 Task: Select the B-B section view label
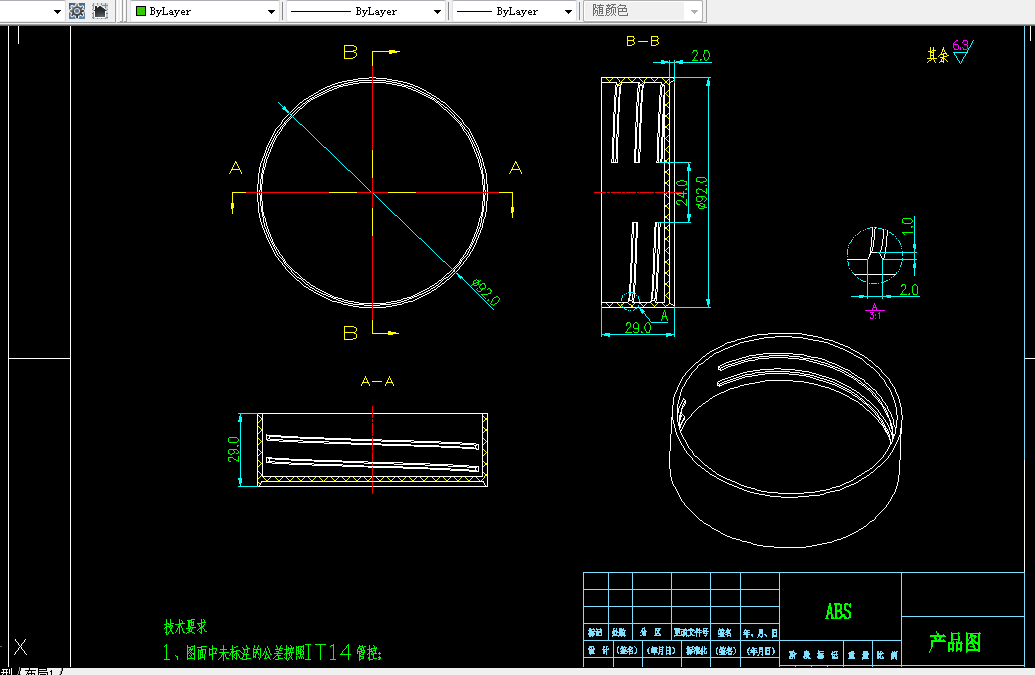(x=642, y=41)
